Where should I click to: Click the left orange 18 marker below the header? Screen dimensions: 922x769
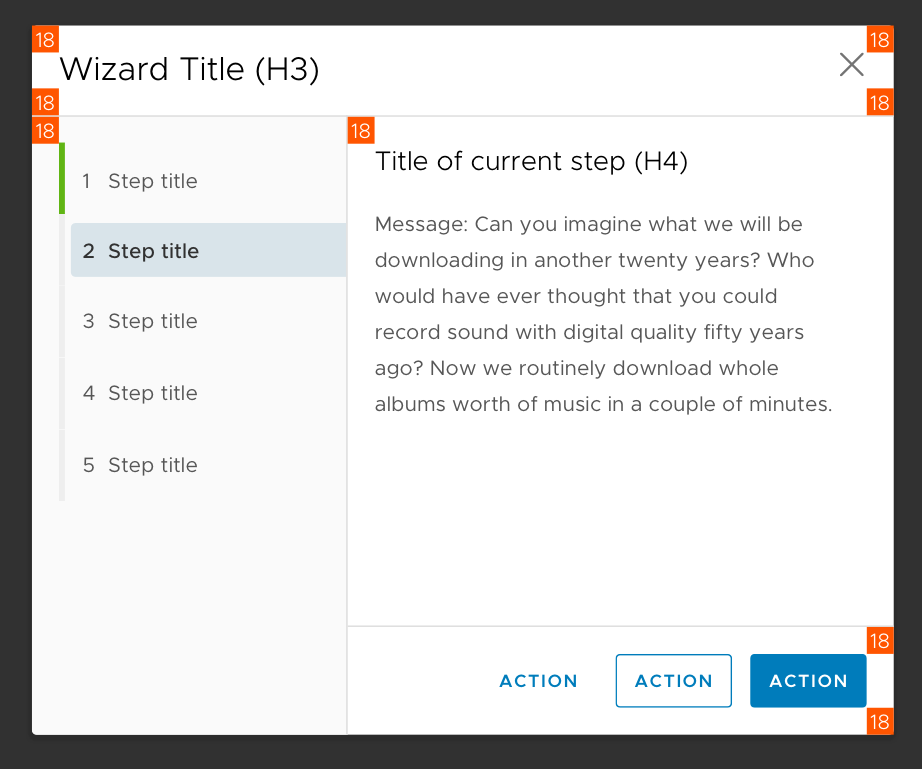click(x=45, y=103)
